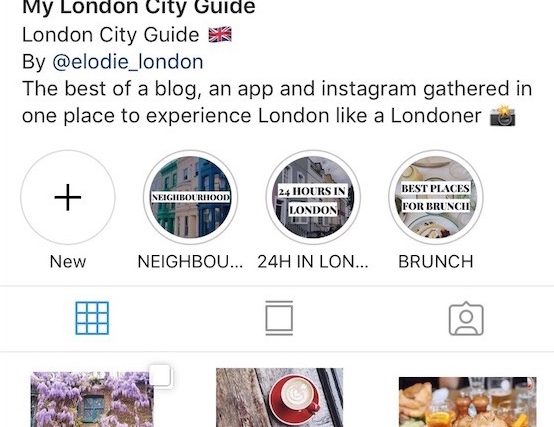Open the wisteria house photo post
The width and height of the screenshot is (554, 427).
tap(93, 399)
